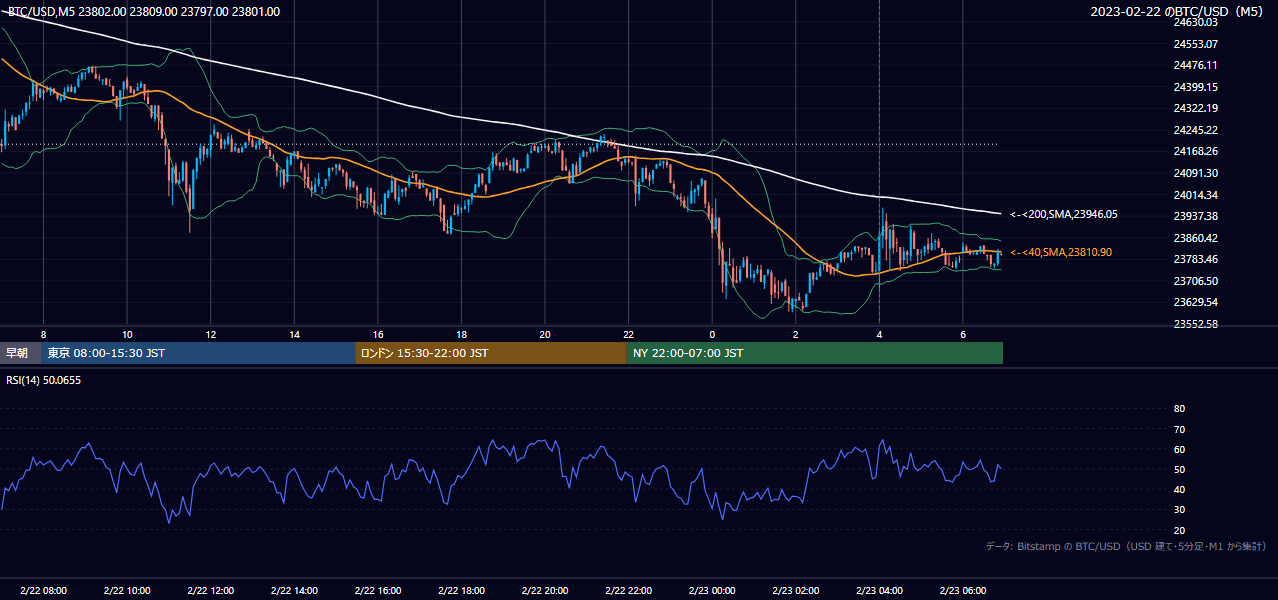Click the RSI scale value 60
The height and width of the screenshot is (600, 1278).
point(1179,449)
